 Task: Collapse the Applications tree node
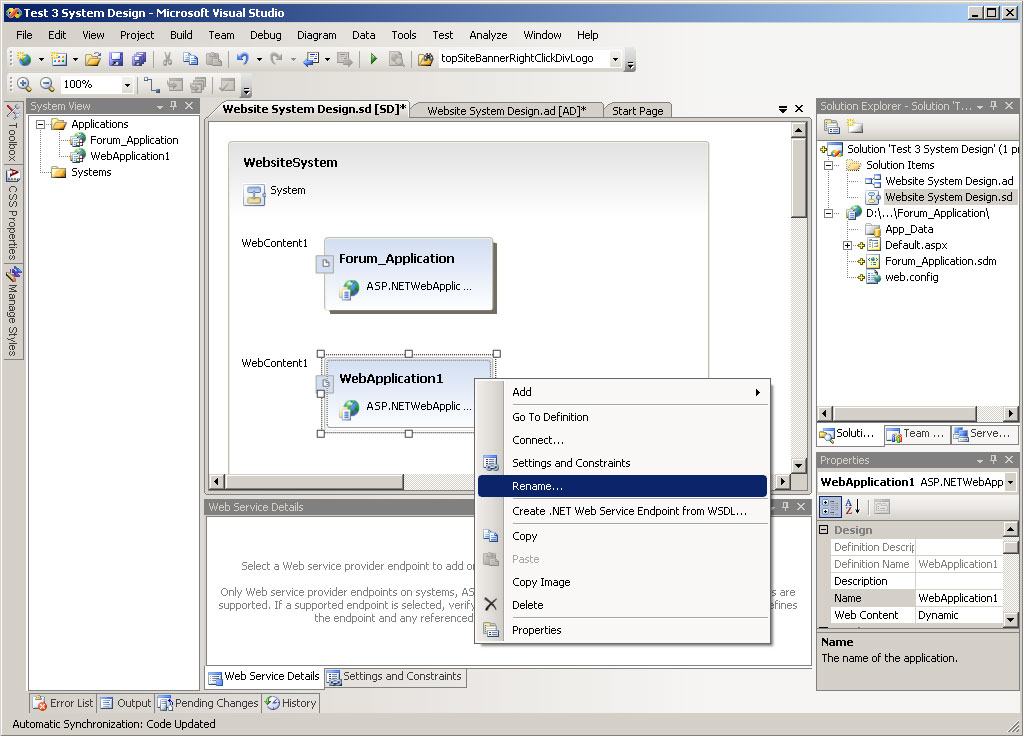click(40, 124)
